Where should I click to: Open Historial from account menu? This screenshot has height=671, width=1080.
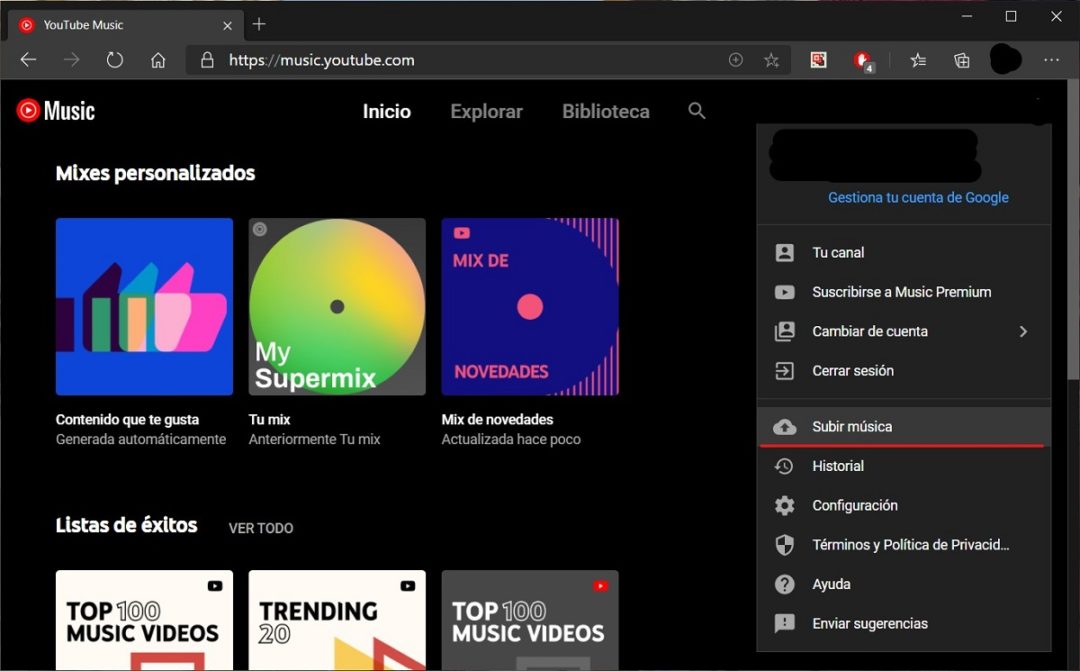pyautogui.click(x=904, y=466)
